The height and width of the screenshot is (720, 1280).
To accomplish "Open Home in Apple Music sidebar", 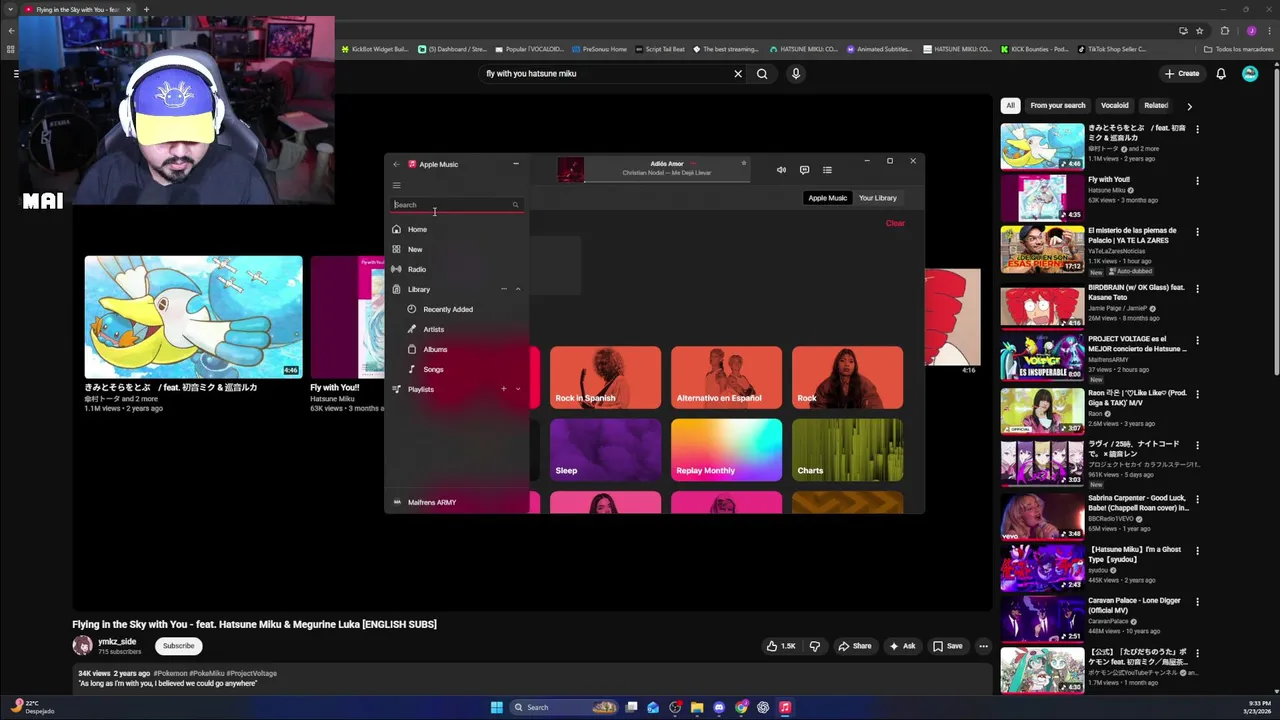I will point(458,229).
